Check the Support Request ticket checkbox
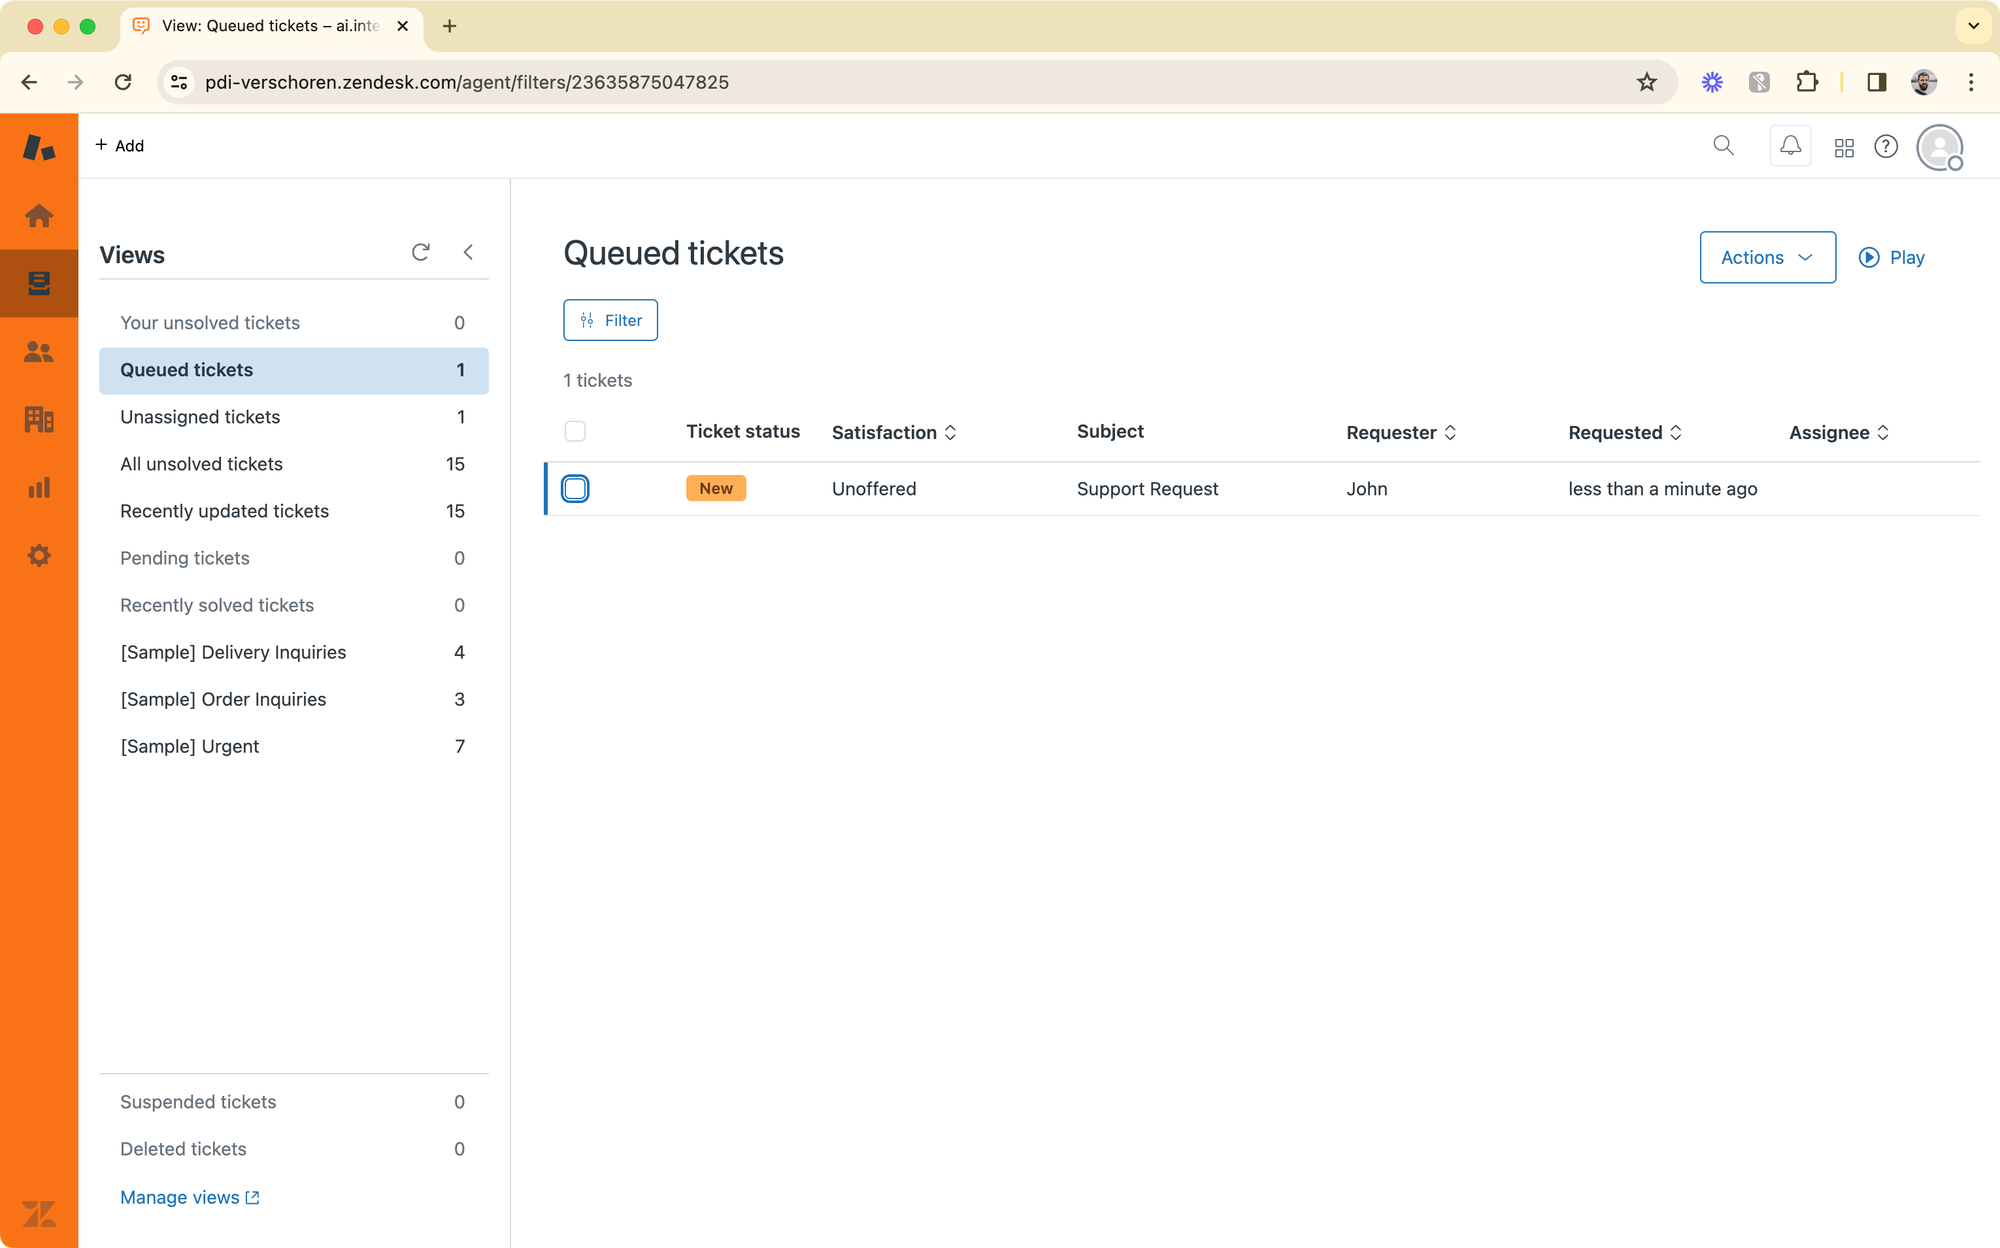This screenshot has width=2000, height=1248. 575,489
